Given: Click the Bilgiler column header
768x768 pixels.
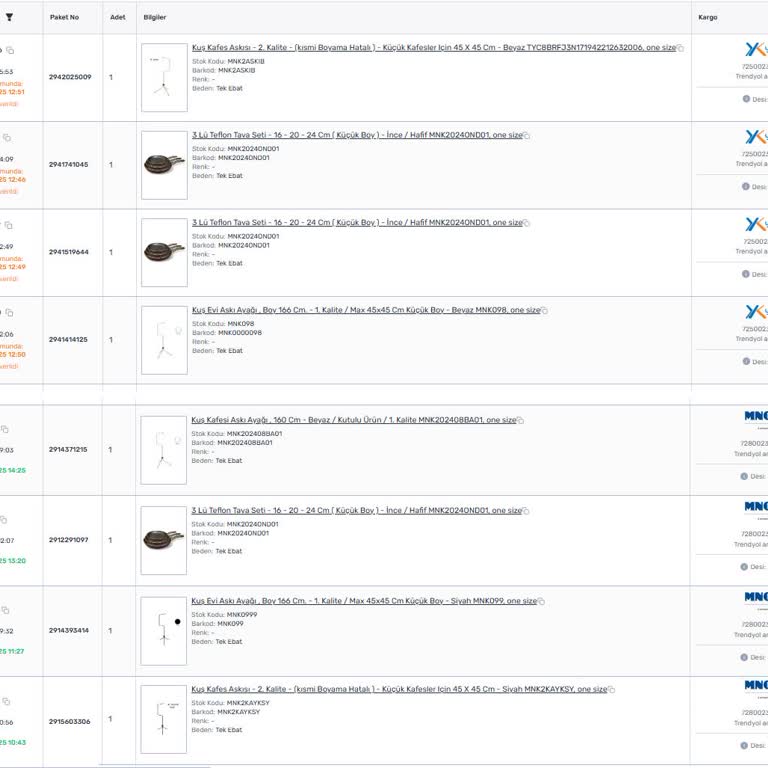Looking at the screenshot, I should pos(155,17).
